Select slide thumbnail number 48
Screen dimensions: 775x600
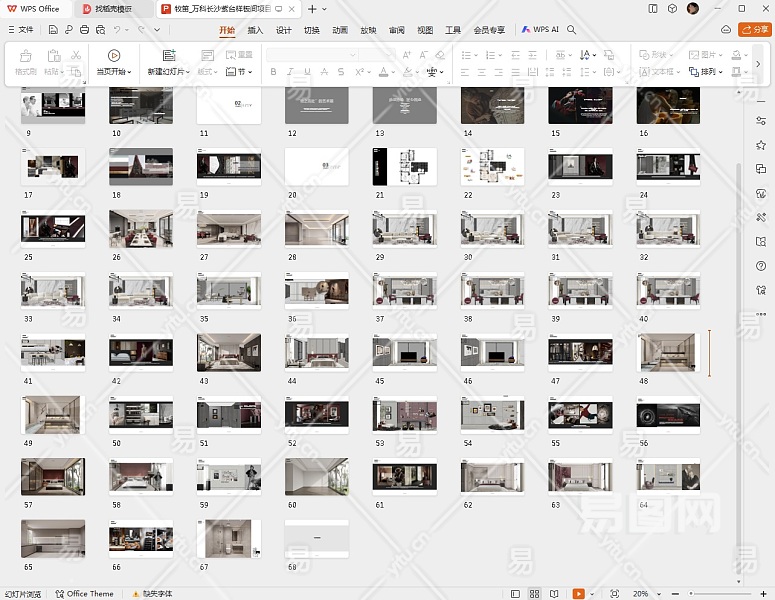point(668,354)
